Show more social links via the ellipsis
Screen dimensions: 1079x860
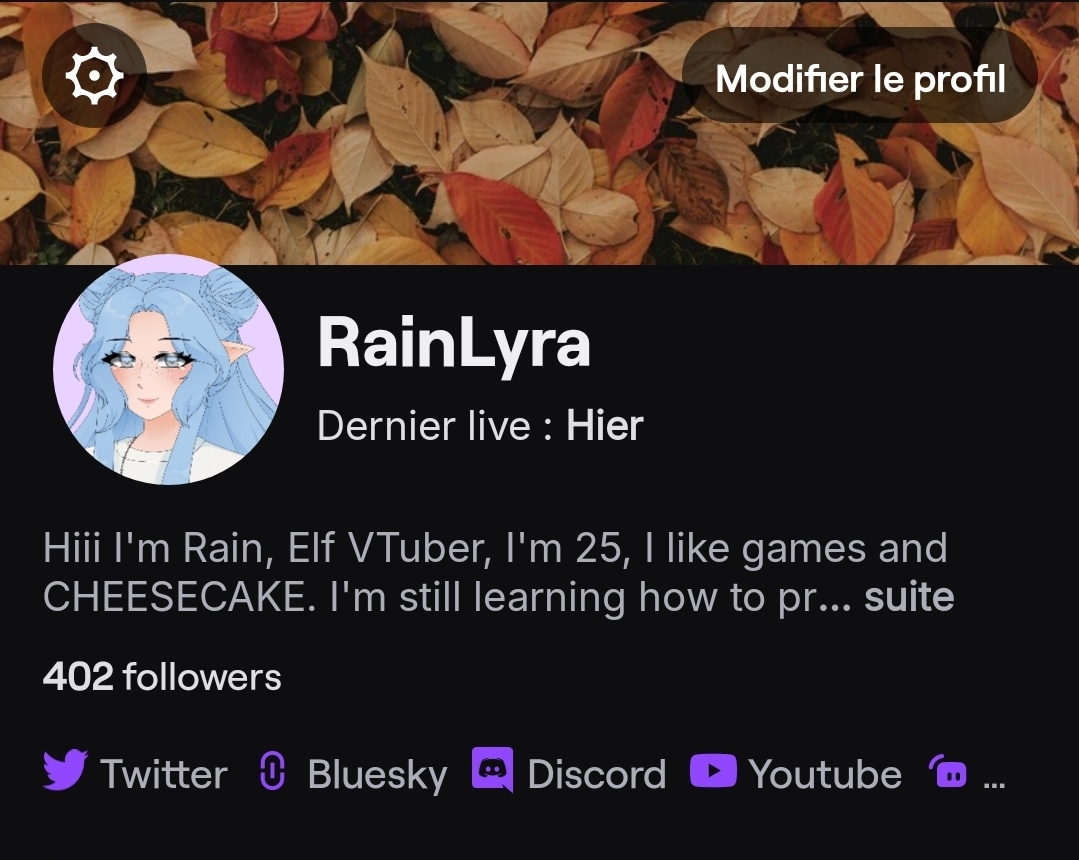click(994, 782)
